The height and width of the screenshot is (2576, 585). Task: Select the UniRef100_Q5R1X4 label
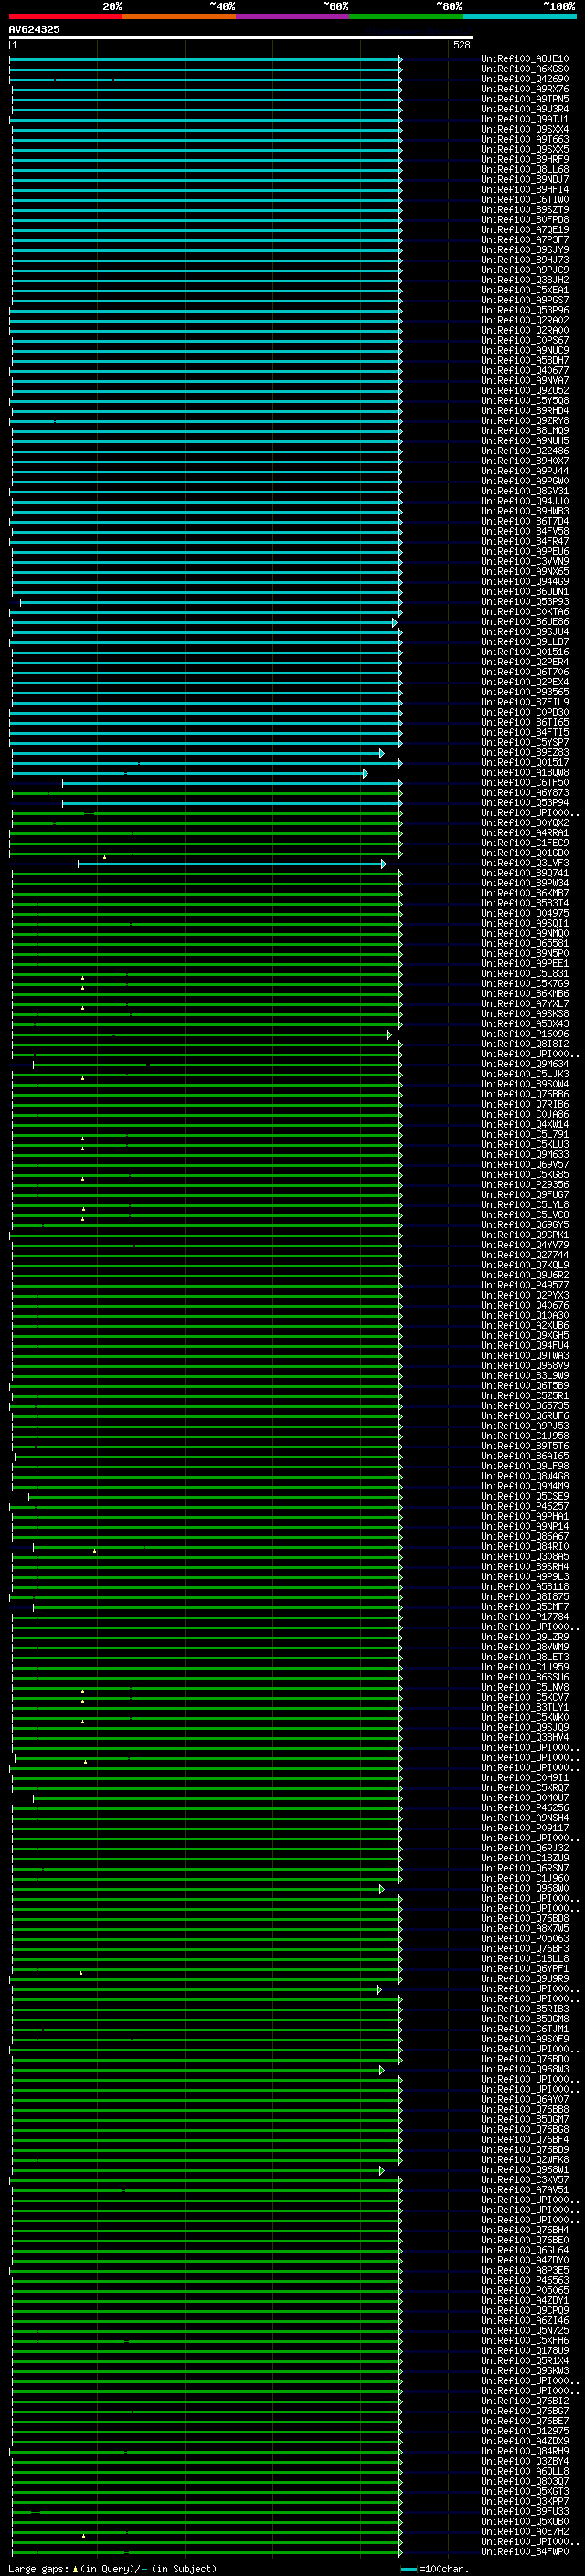point(525,2360)
